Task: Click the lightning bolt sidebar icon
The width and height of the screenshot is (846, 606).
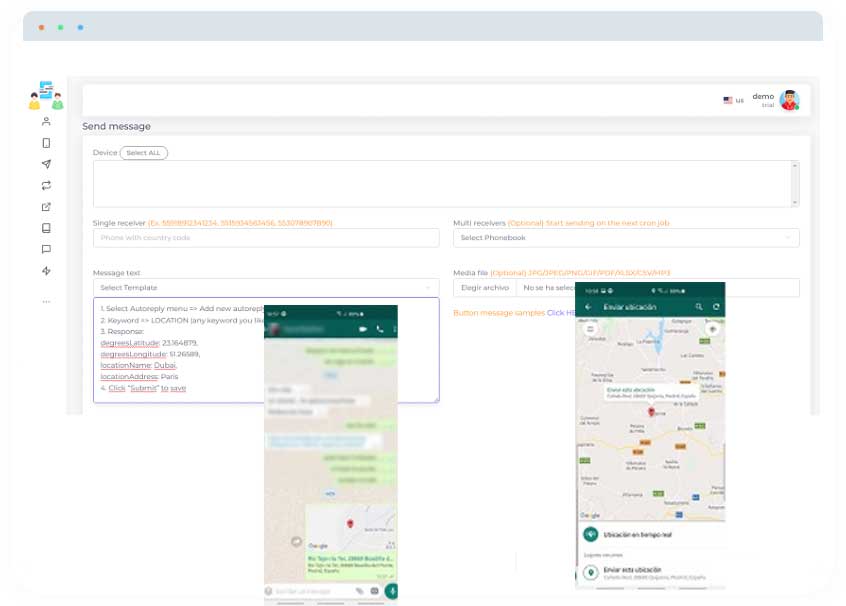Action: pyautogui.click(x=46, y=271)
